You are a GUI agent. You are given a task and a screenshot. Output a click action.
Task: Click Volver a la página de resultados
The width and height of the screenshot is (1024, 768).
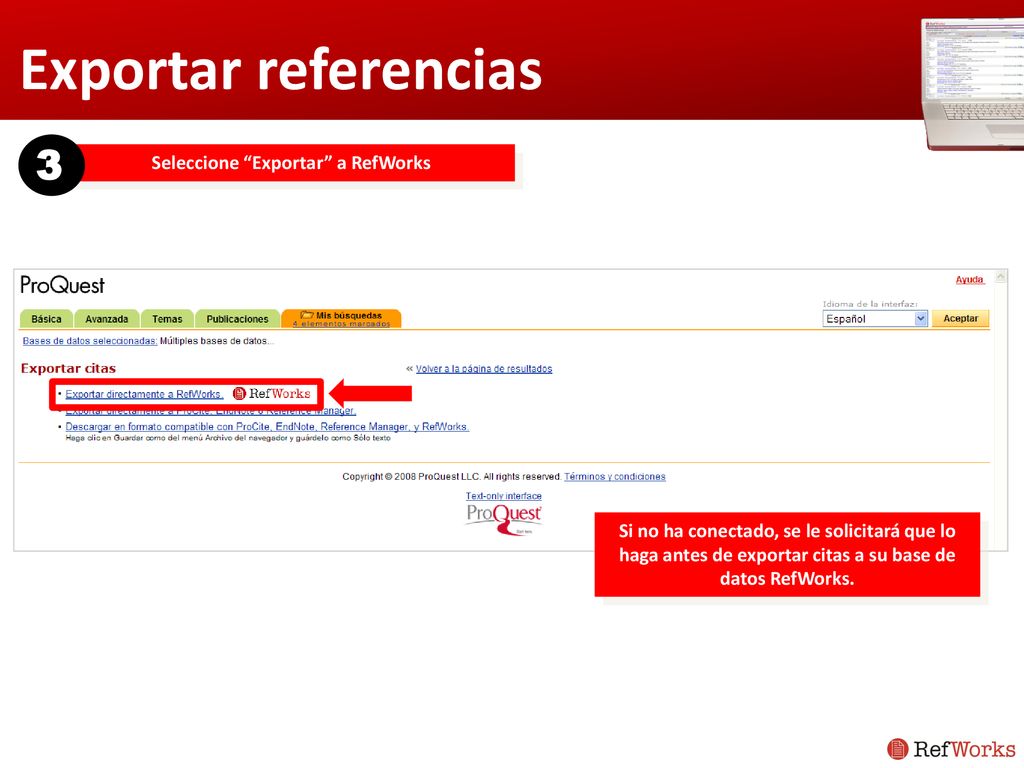484,369
